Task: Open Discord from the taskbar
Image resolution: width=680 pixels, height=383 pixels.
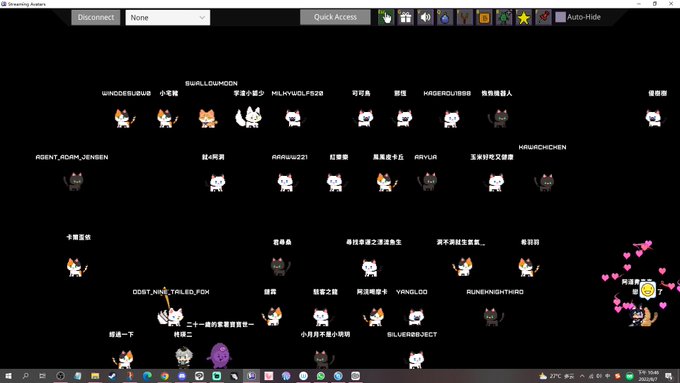Action: (x=182, y=376)
